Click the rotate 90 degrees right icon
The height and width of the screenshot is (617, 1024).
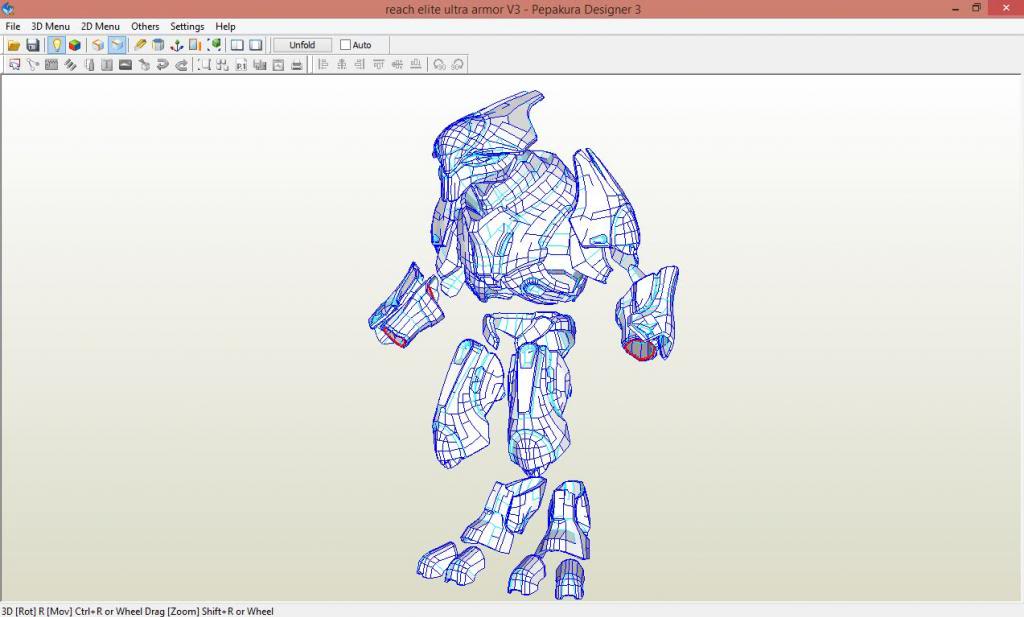coord(458,64)
